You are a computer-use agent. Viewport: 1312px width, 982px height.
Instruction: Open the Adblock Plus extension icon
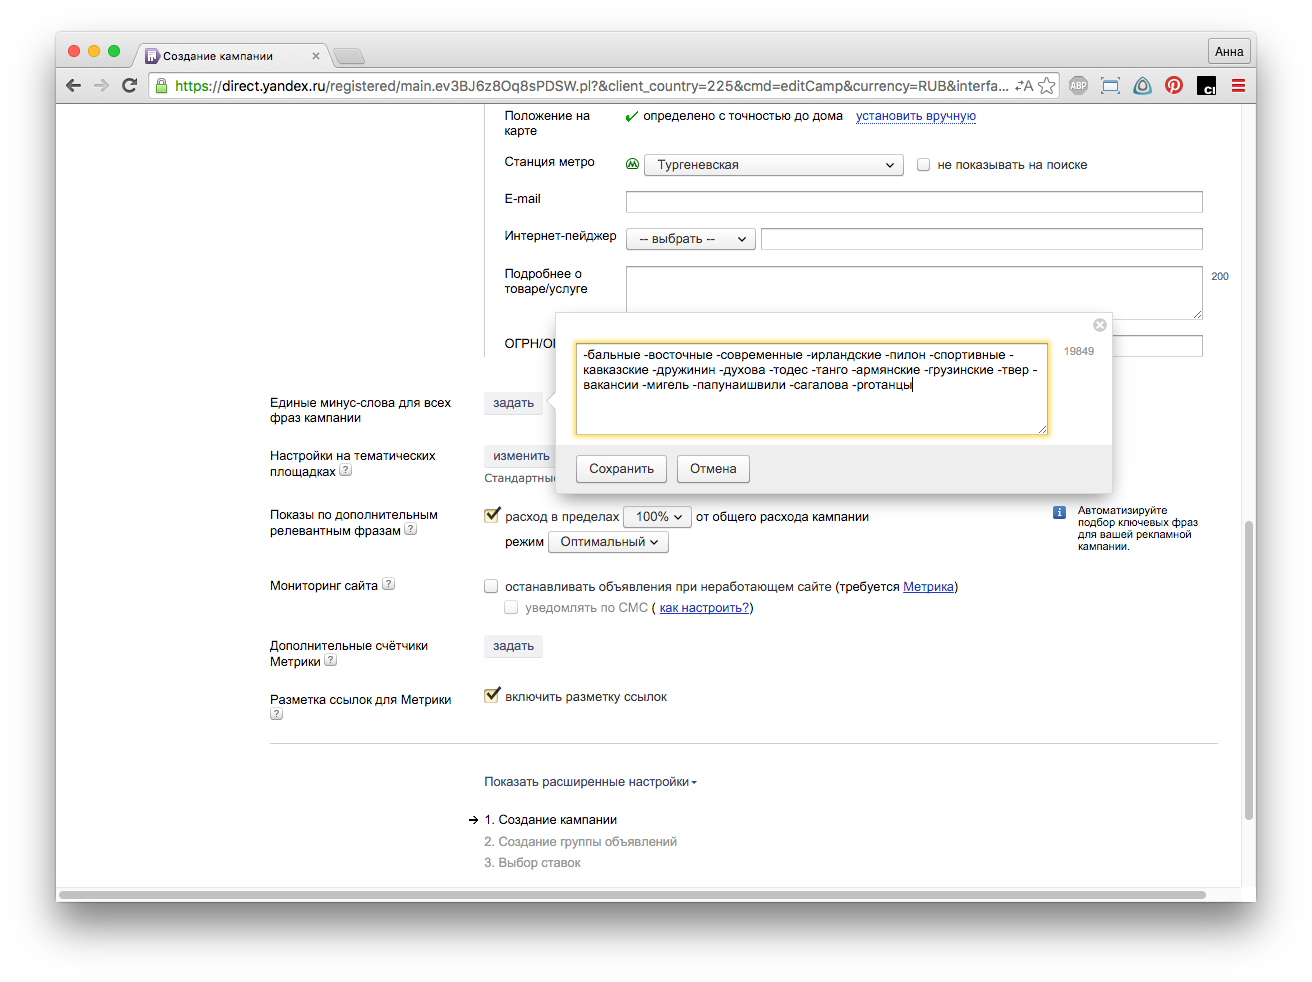1078,86
